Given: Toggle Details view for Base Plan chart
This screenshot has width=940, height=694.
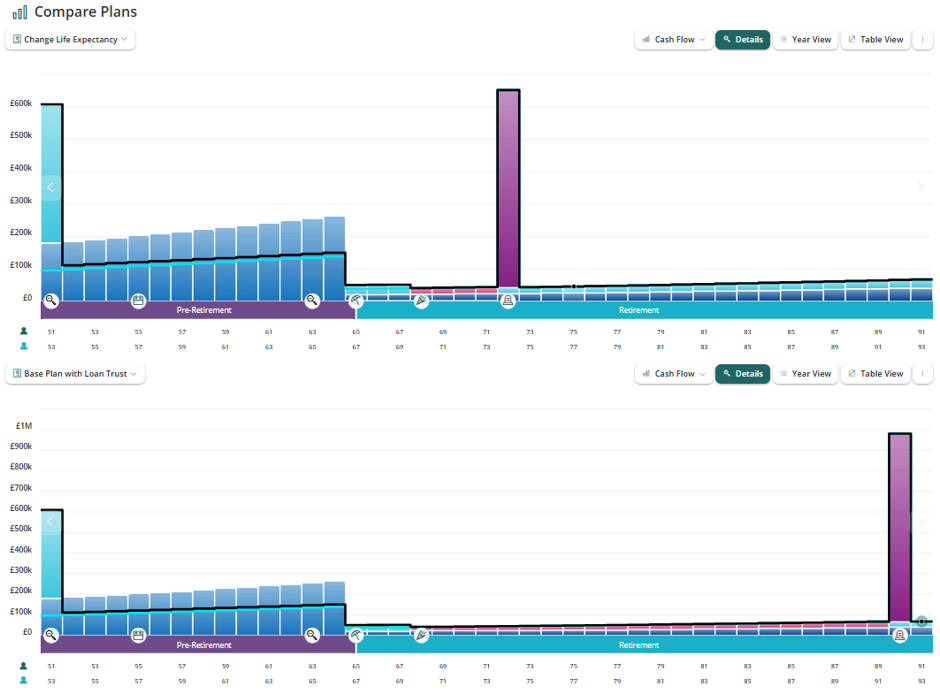Looking at the screenshot, I should click(742, 374).
